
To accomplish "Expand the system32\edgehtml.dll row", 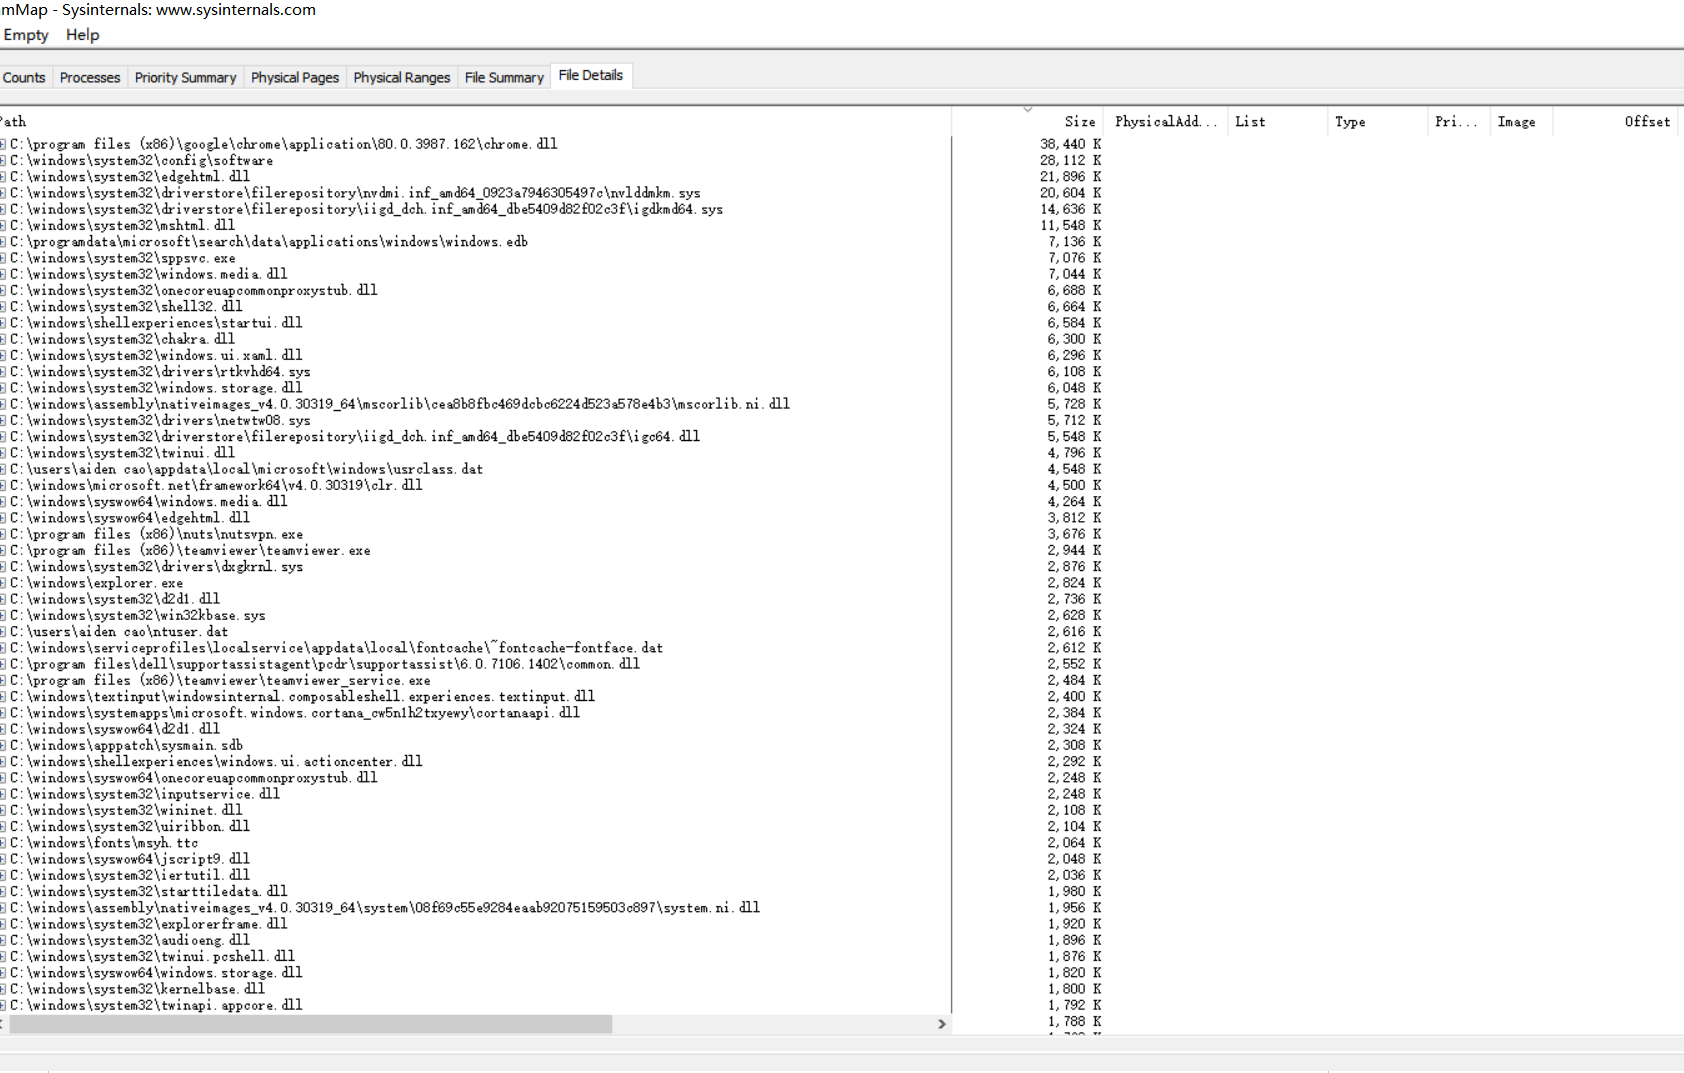I will tap(3, 176).
